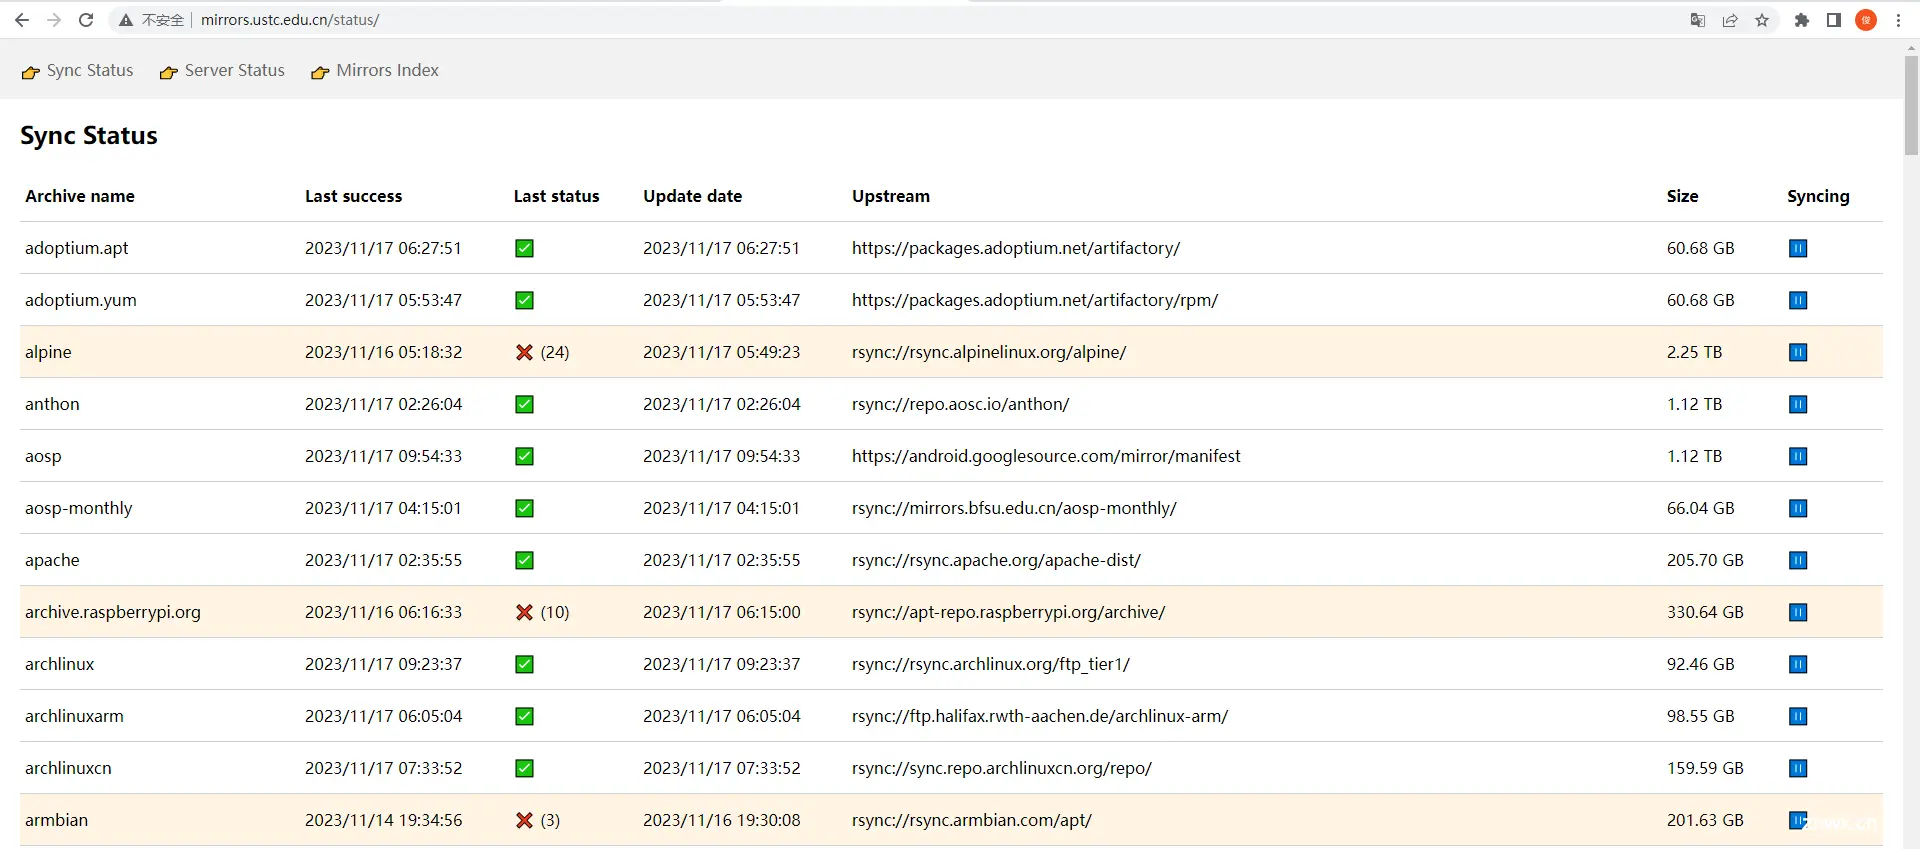
Task: Click the archive name armbian
Action: 57,820
